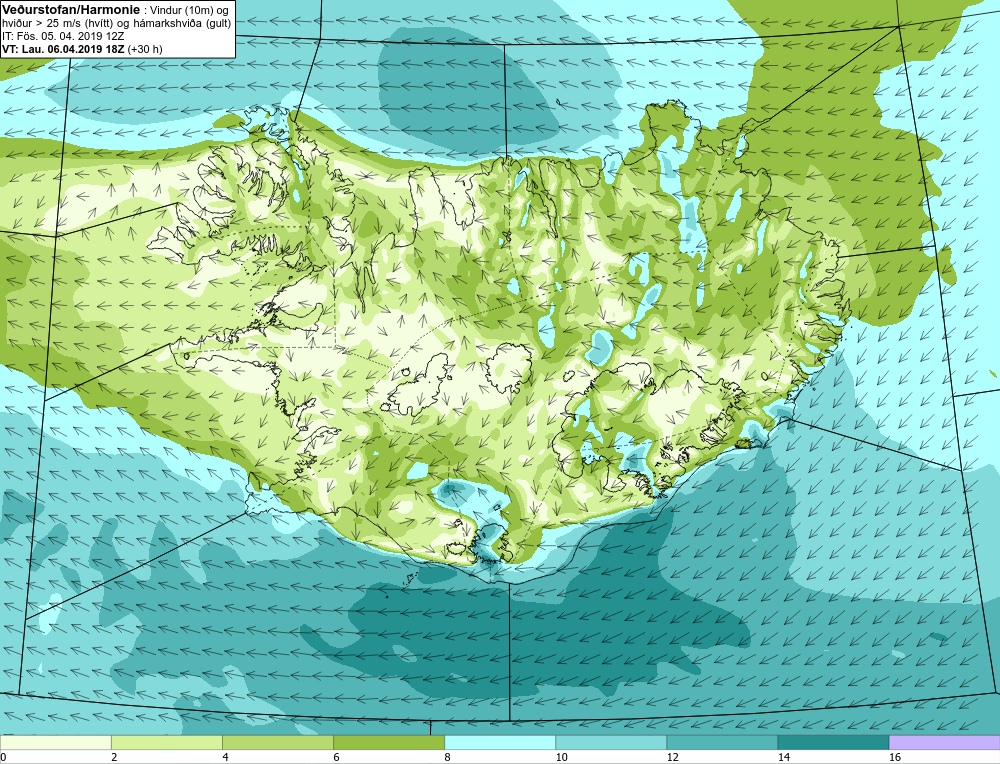
Task: Click the legend label '4'
Action: point(225,757)
